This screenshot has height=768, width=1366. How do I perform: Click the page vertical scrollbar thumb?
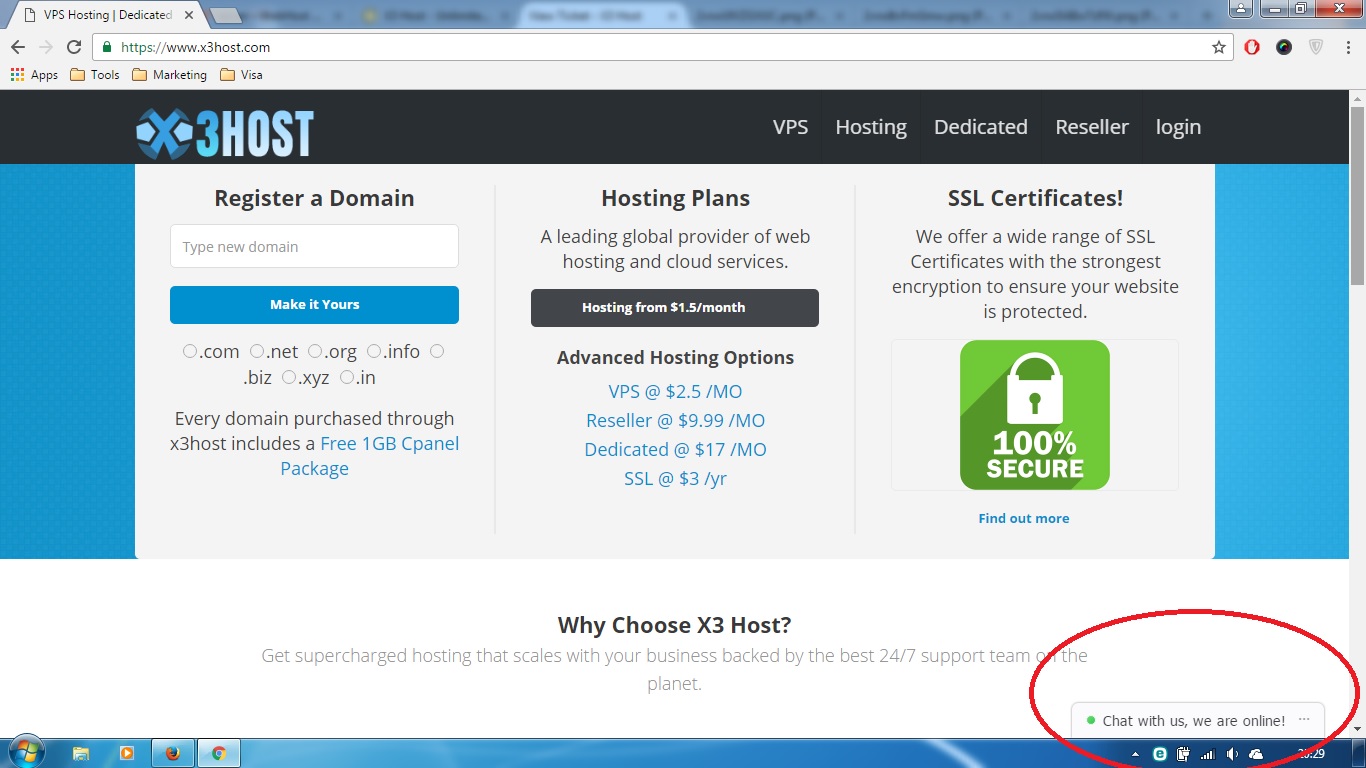pos(1357,195)
